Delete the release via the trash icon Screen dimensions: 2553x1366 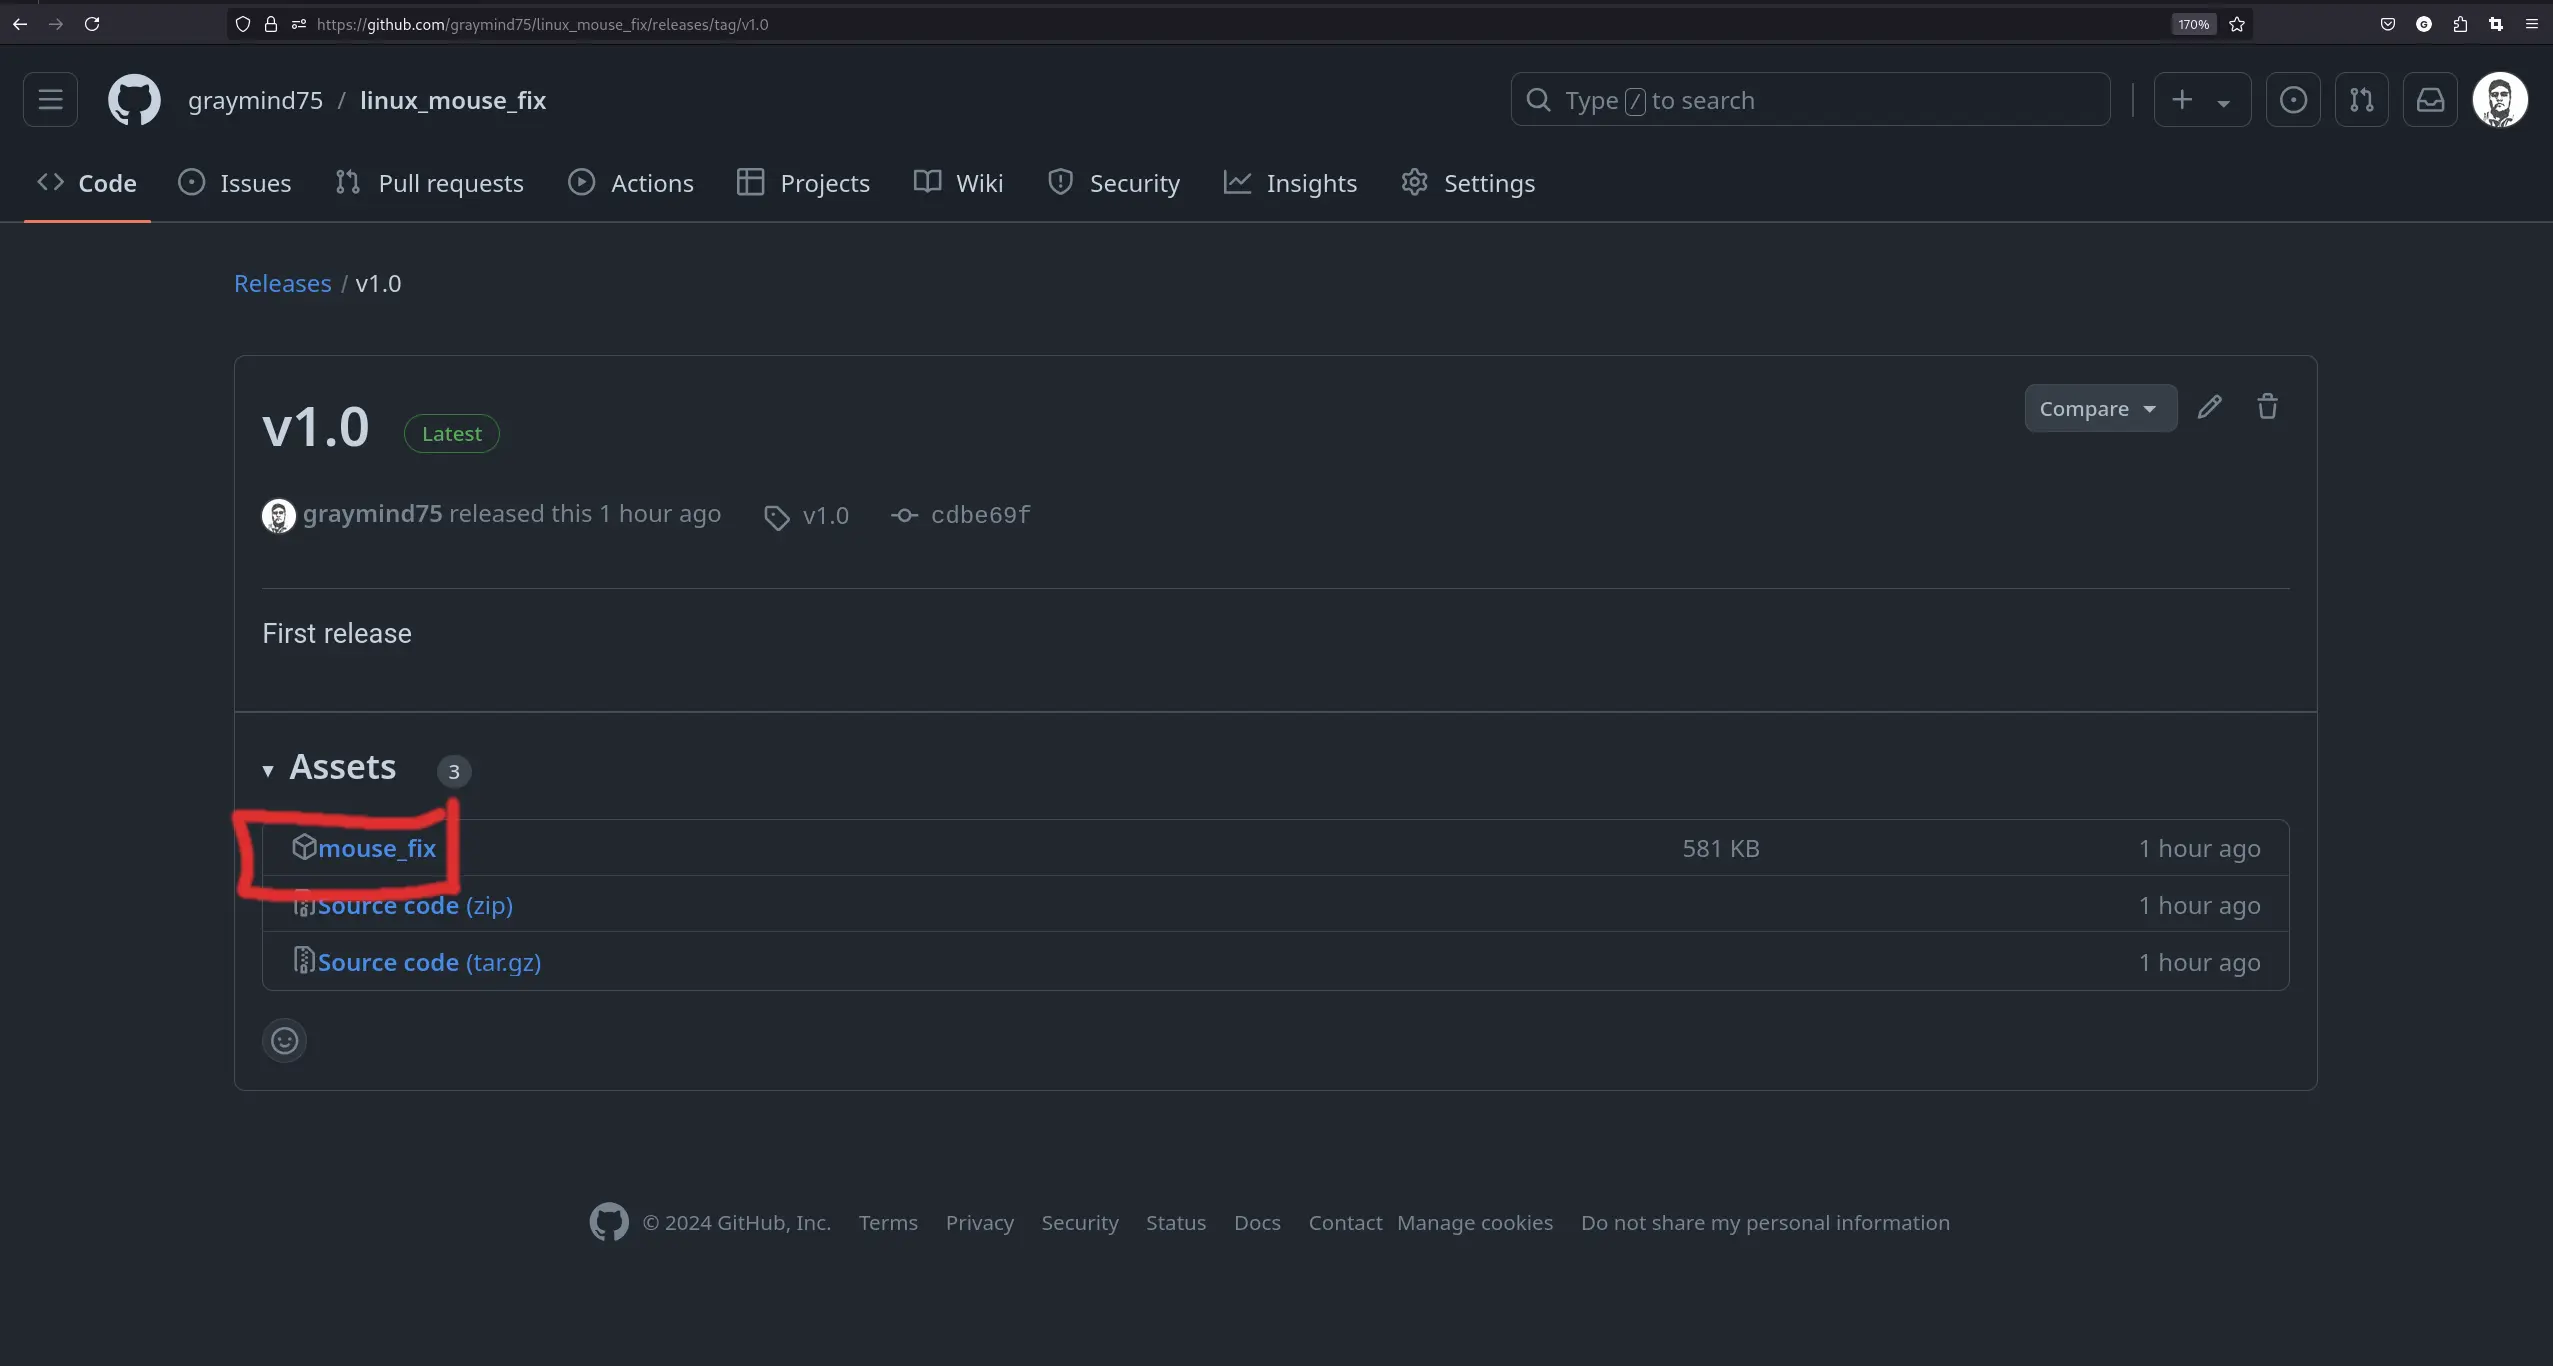coord(2267,407)
